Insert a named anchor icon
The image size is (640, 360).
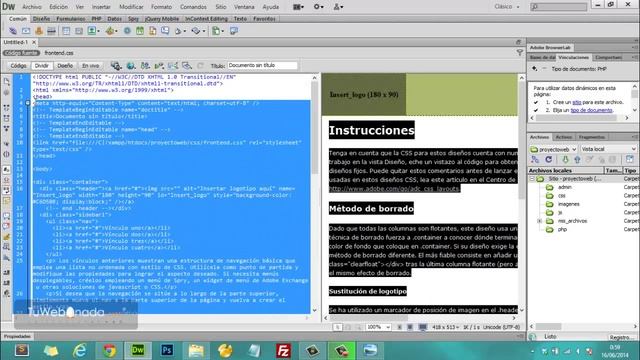39,31
